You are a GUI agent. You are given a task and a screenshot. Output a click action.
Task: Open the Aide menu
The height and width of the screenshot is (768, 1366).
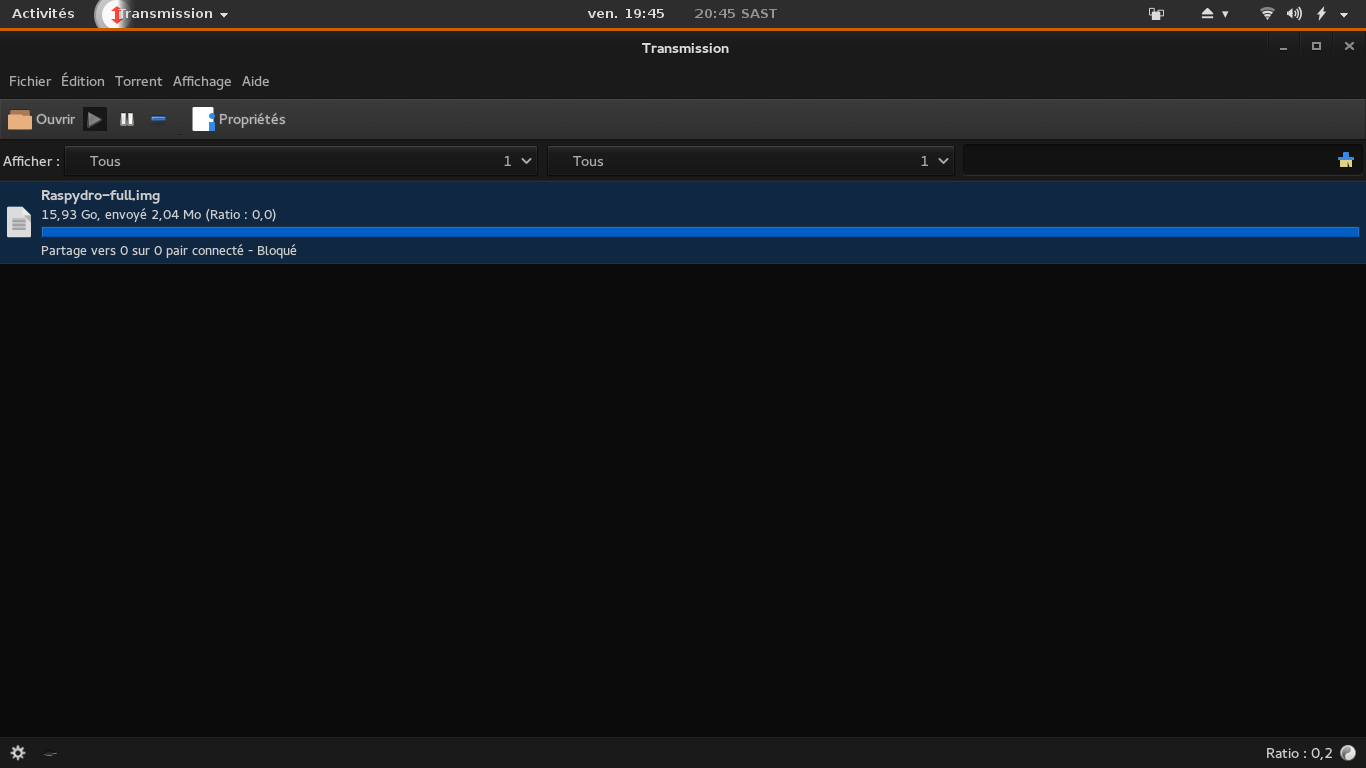coord(256,82)
